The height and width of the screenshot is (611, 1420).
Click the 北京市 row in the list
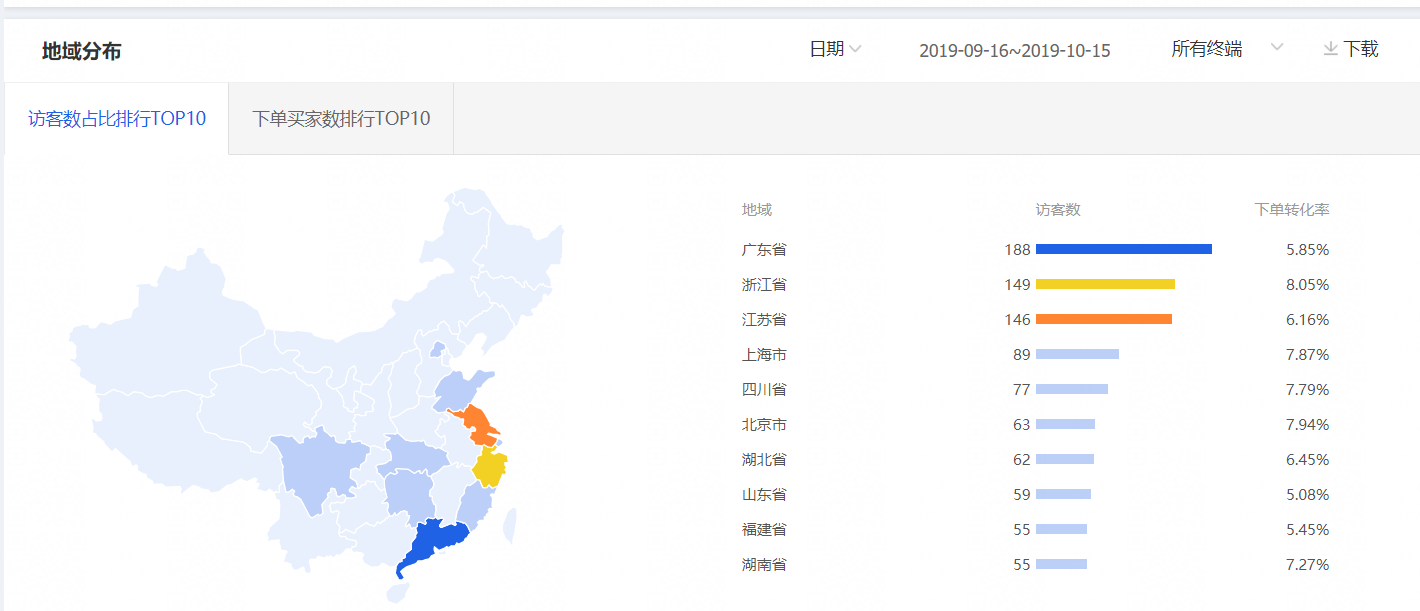click(764, 425)
